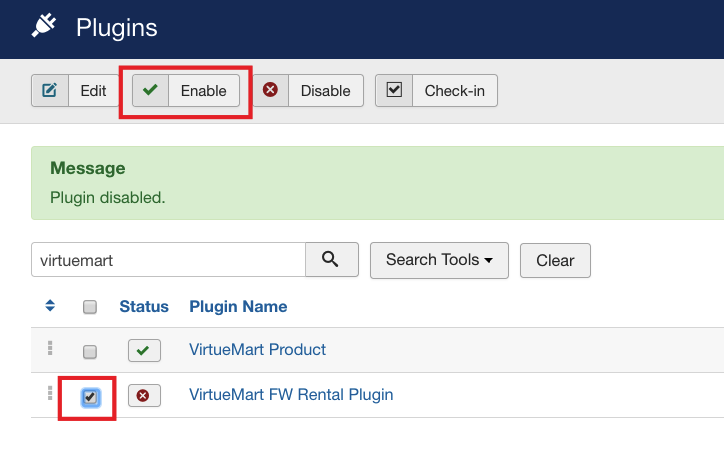Image resolution: width=724 pixels, height=461 pixels.
Task: Click the magnifying glass search button
Action: (x=332, y=260)
